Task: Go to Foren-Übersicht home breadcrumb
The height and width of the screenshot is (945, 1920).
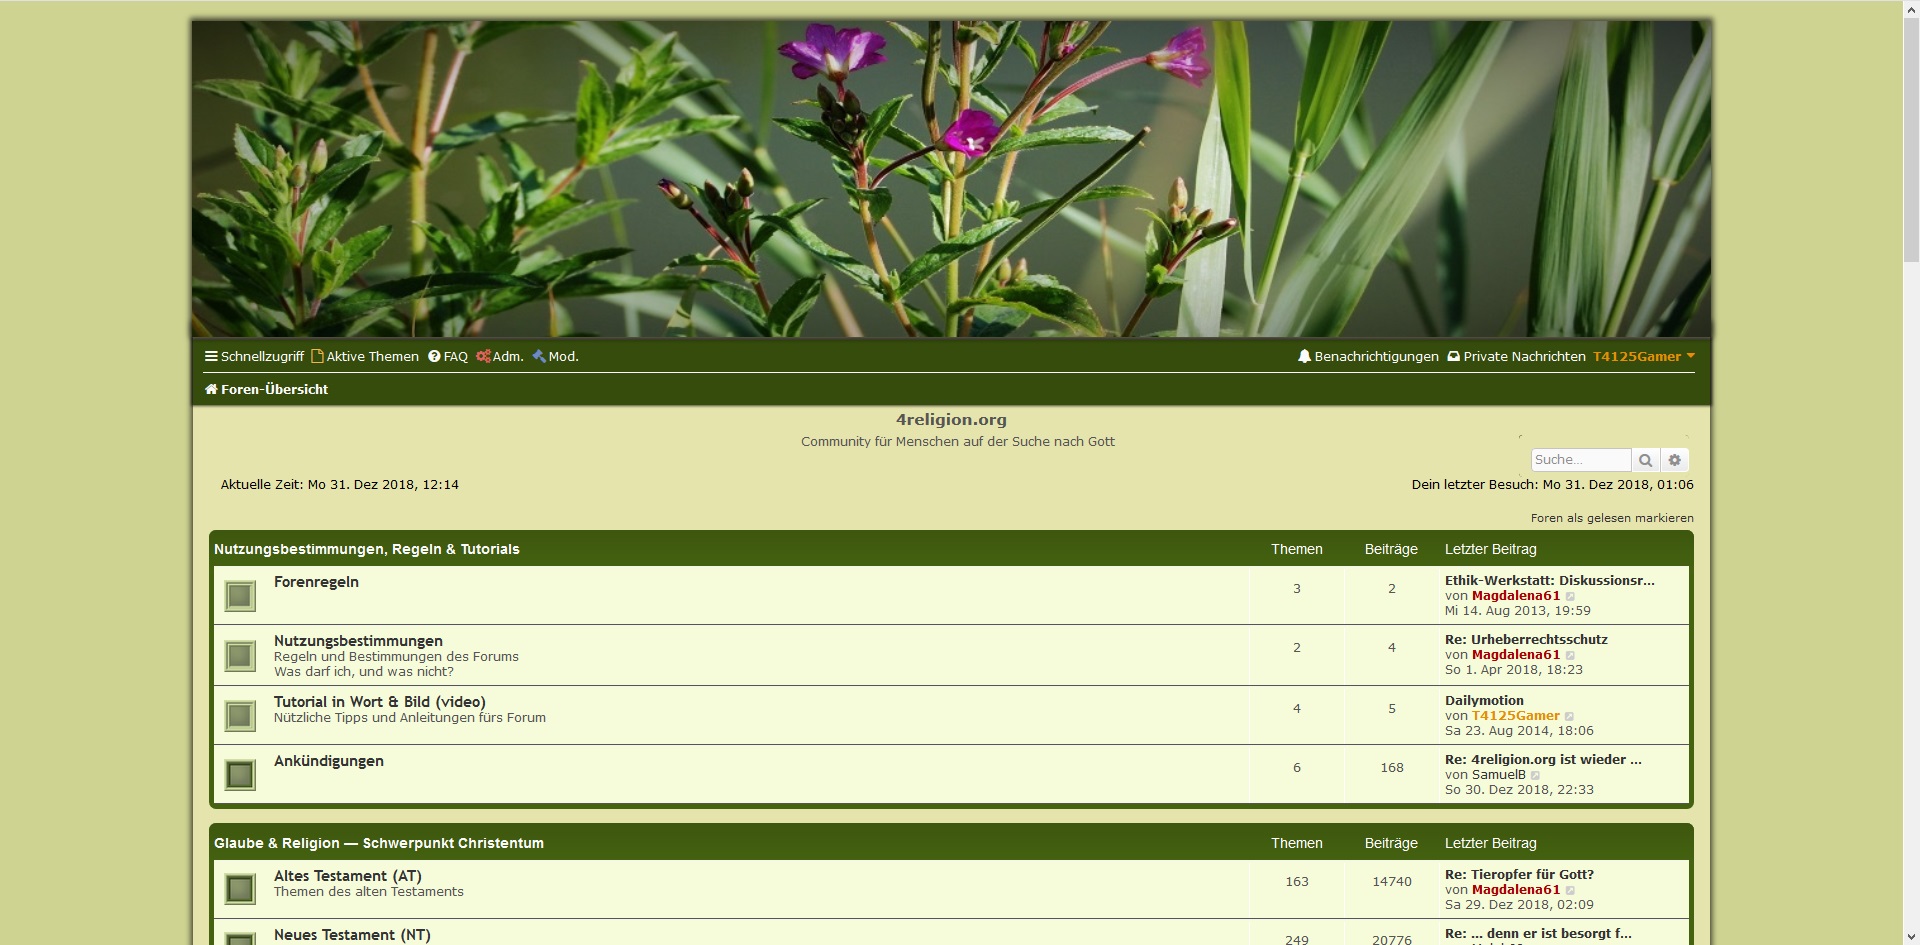Action: [x=266, y=389]
